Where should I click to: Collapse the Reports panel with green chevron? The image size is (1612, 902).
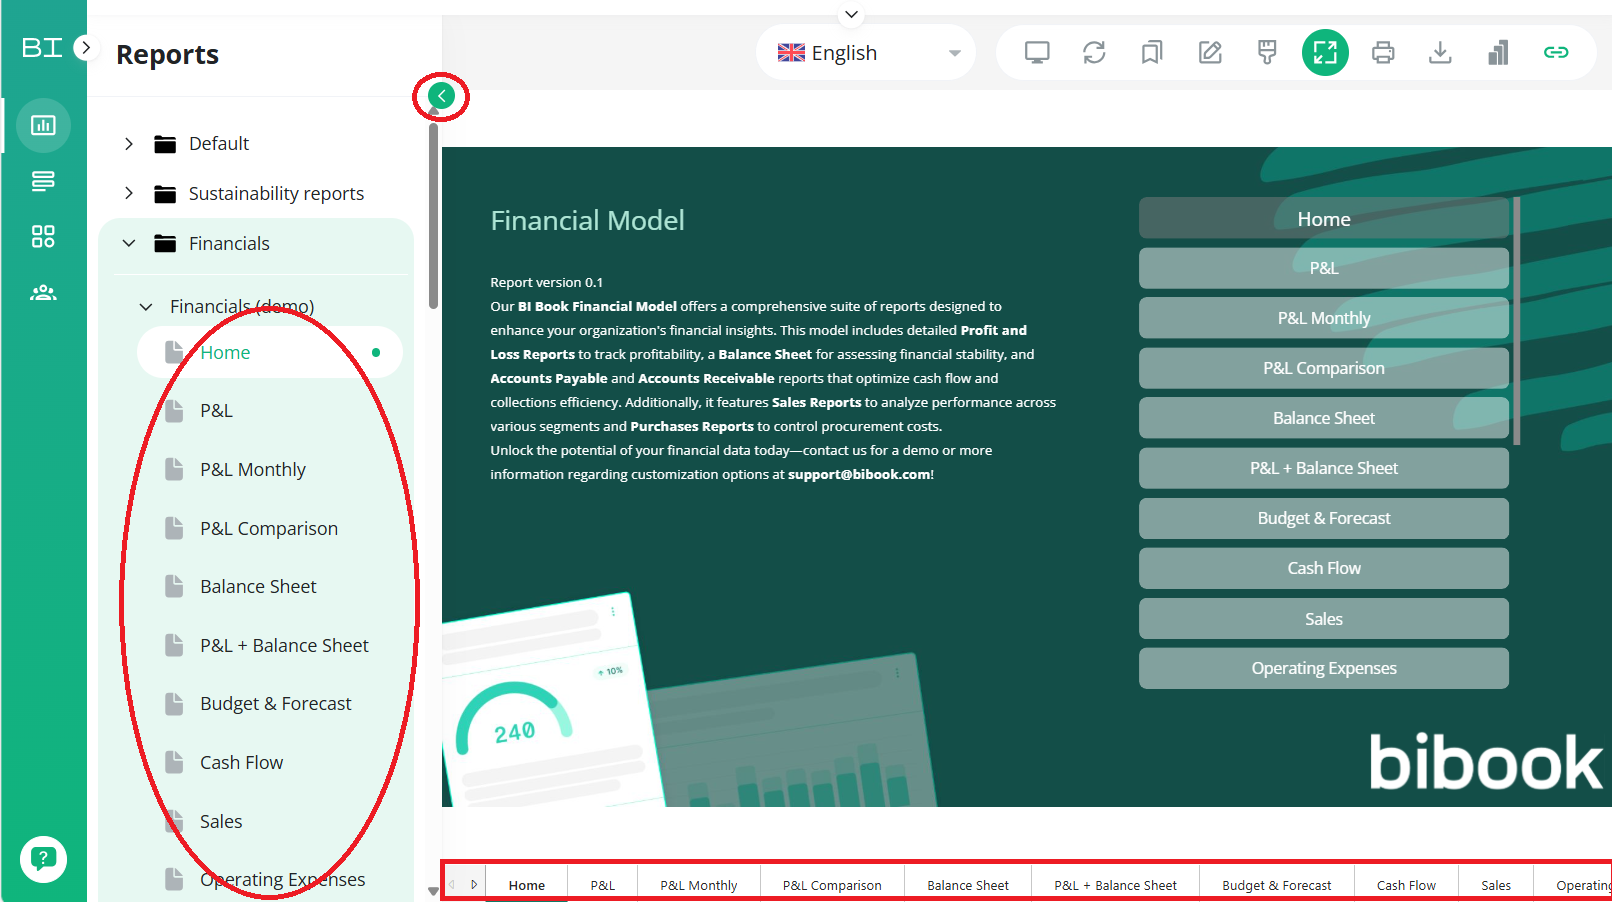[441, 96]
